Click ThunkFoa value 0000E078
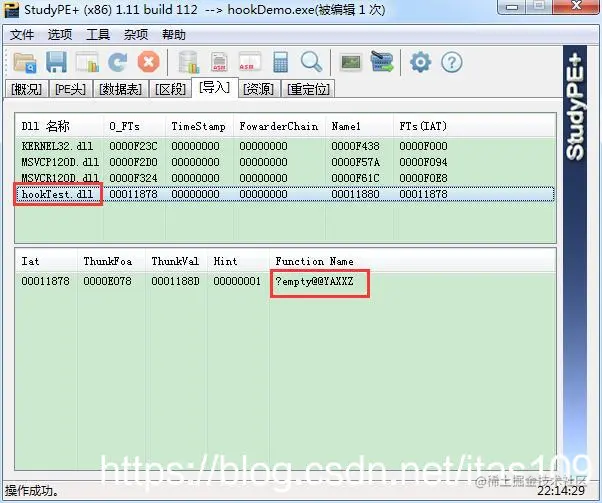 [108, 281]
